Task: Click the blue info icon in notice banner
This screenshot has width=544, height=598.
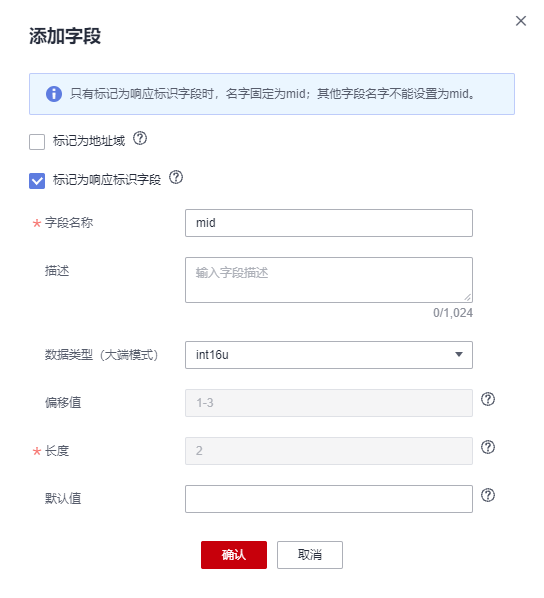Action: 54,94
